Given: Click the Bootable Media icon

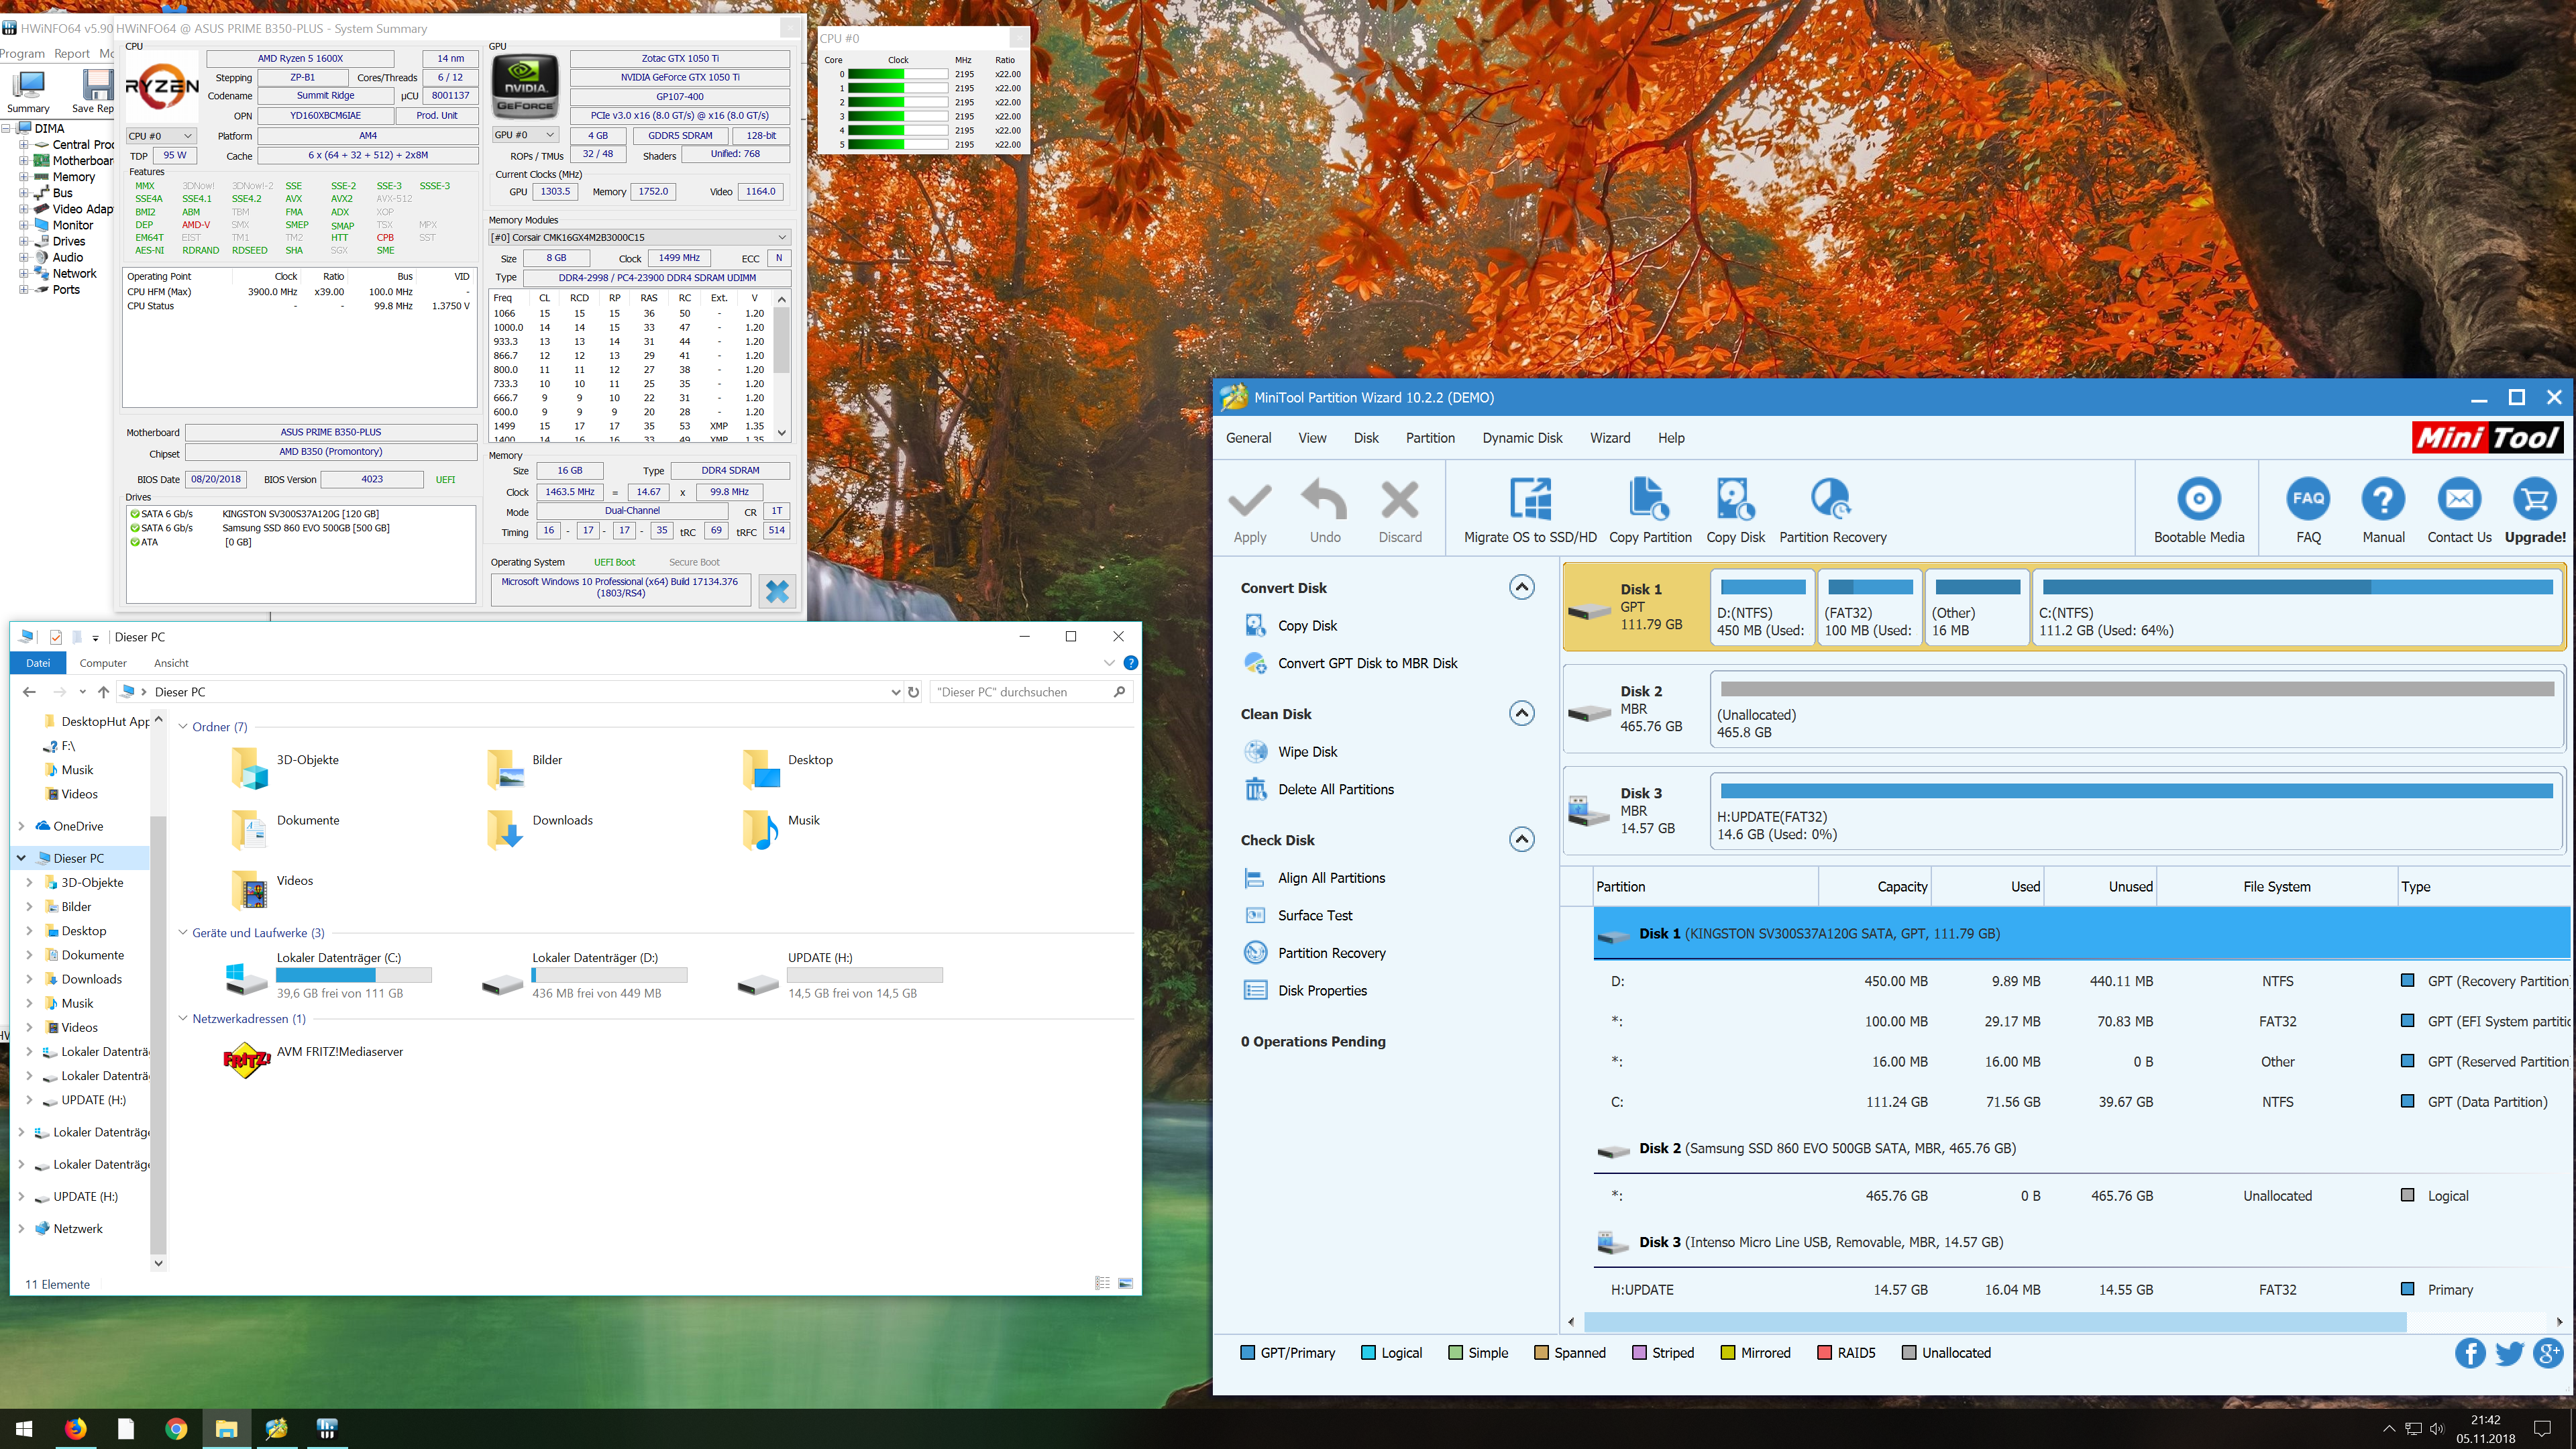Looking at the screenshot, I should [x=2198, y=499].
